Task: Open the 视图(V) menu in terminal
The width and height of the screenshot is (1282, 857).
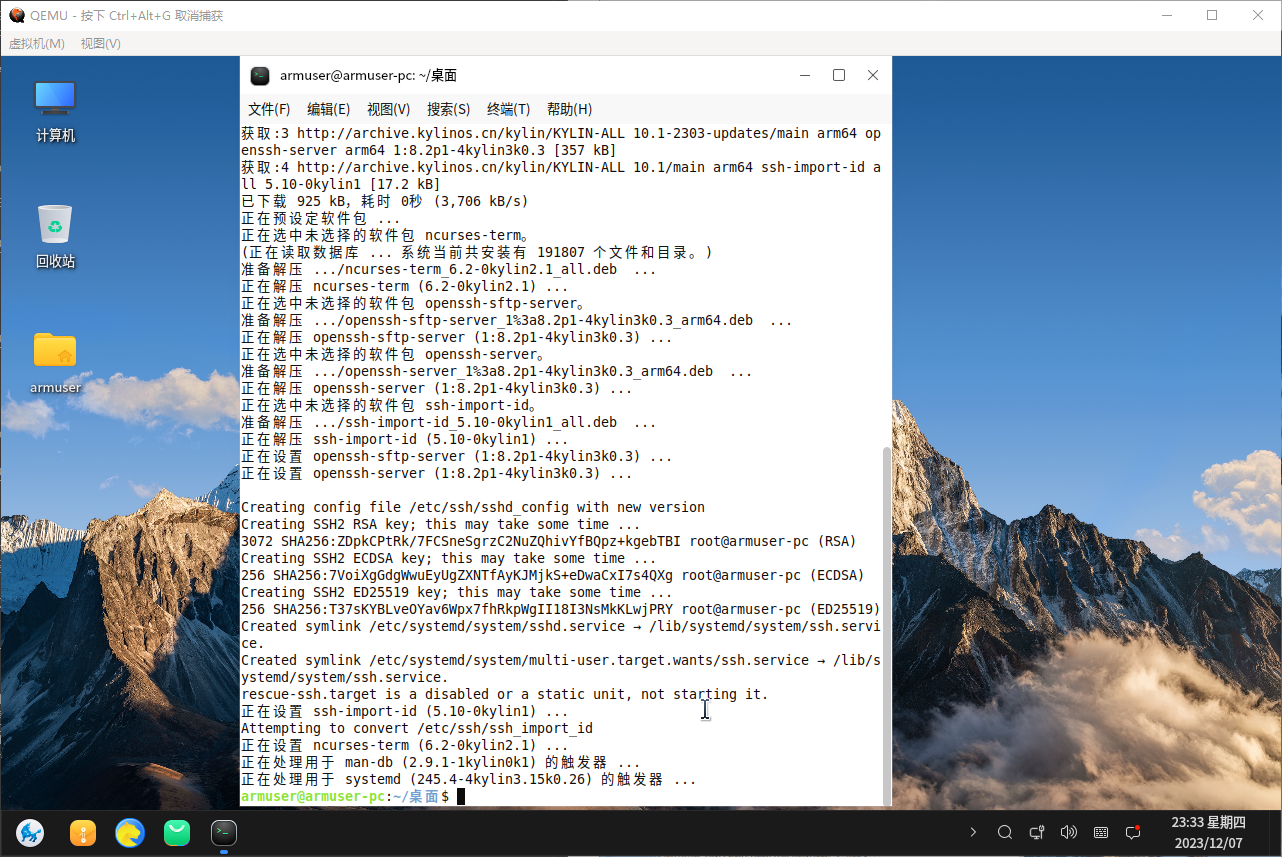Action: 388,109
